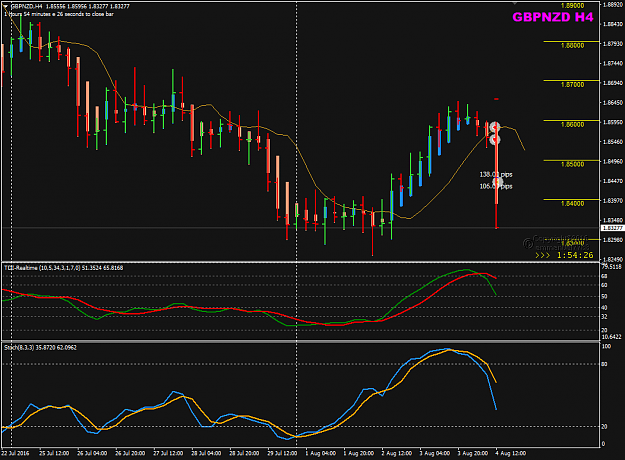Select the yellow 1.84000 level label
625x460 pixels.
coord(572,203)
